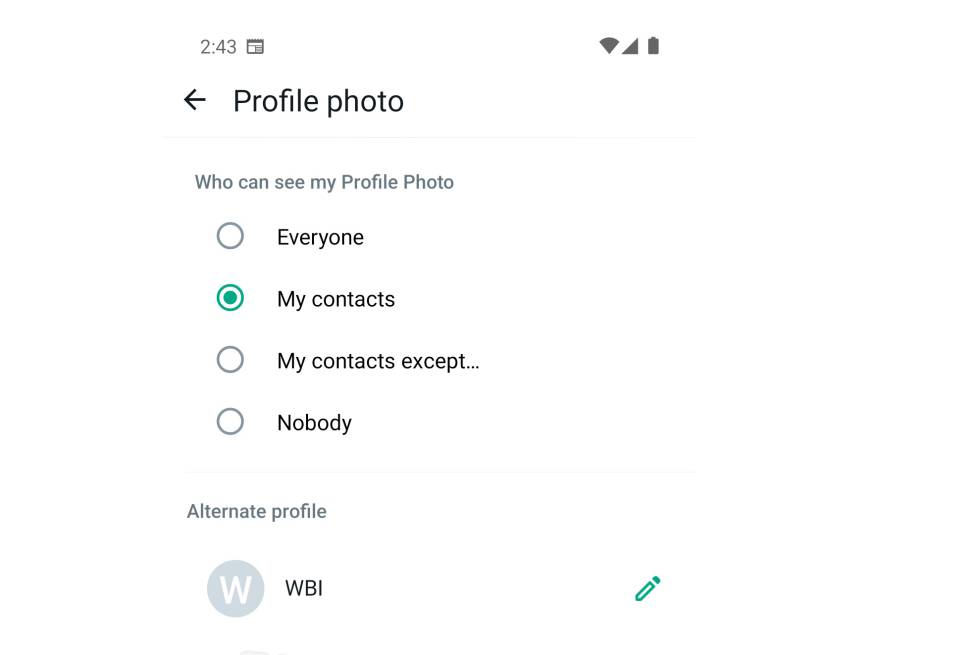Click the 2:43 clock time
980x655 pixels.
218,47
